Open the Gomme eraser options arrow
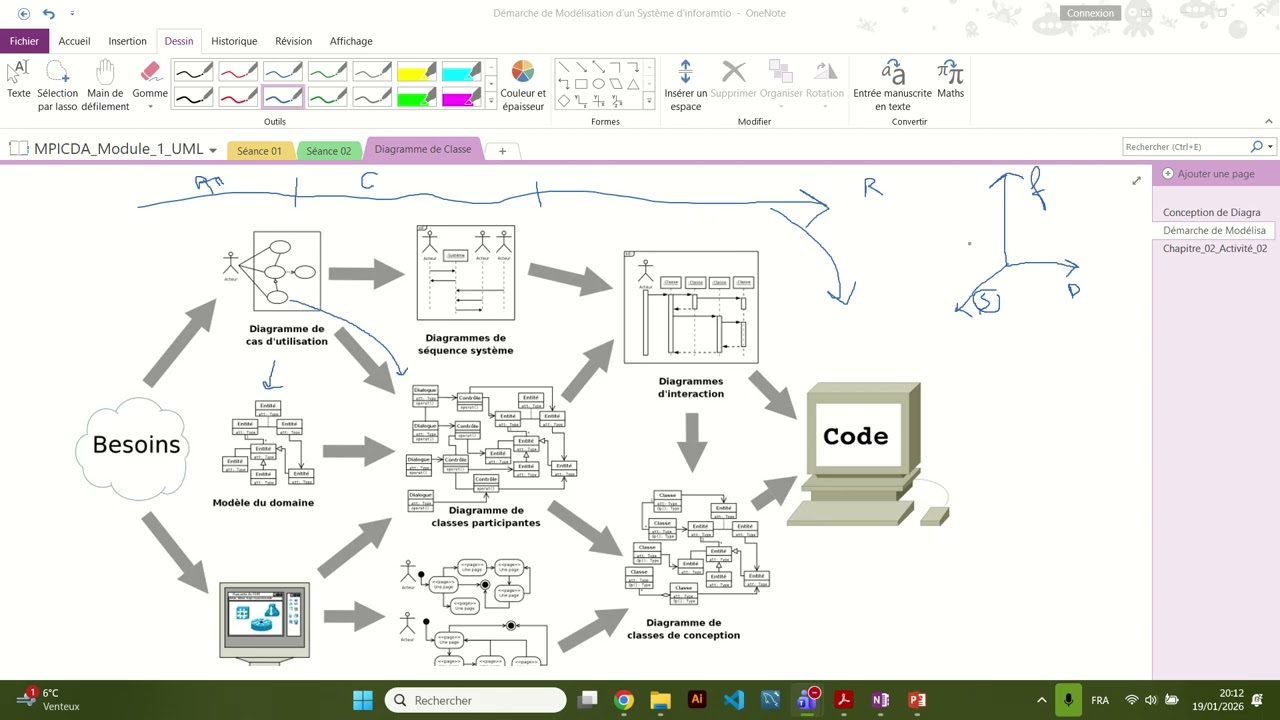The image size is (1280, 720). pos(150,106)
